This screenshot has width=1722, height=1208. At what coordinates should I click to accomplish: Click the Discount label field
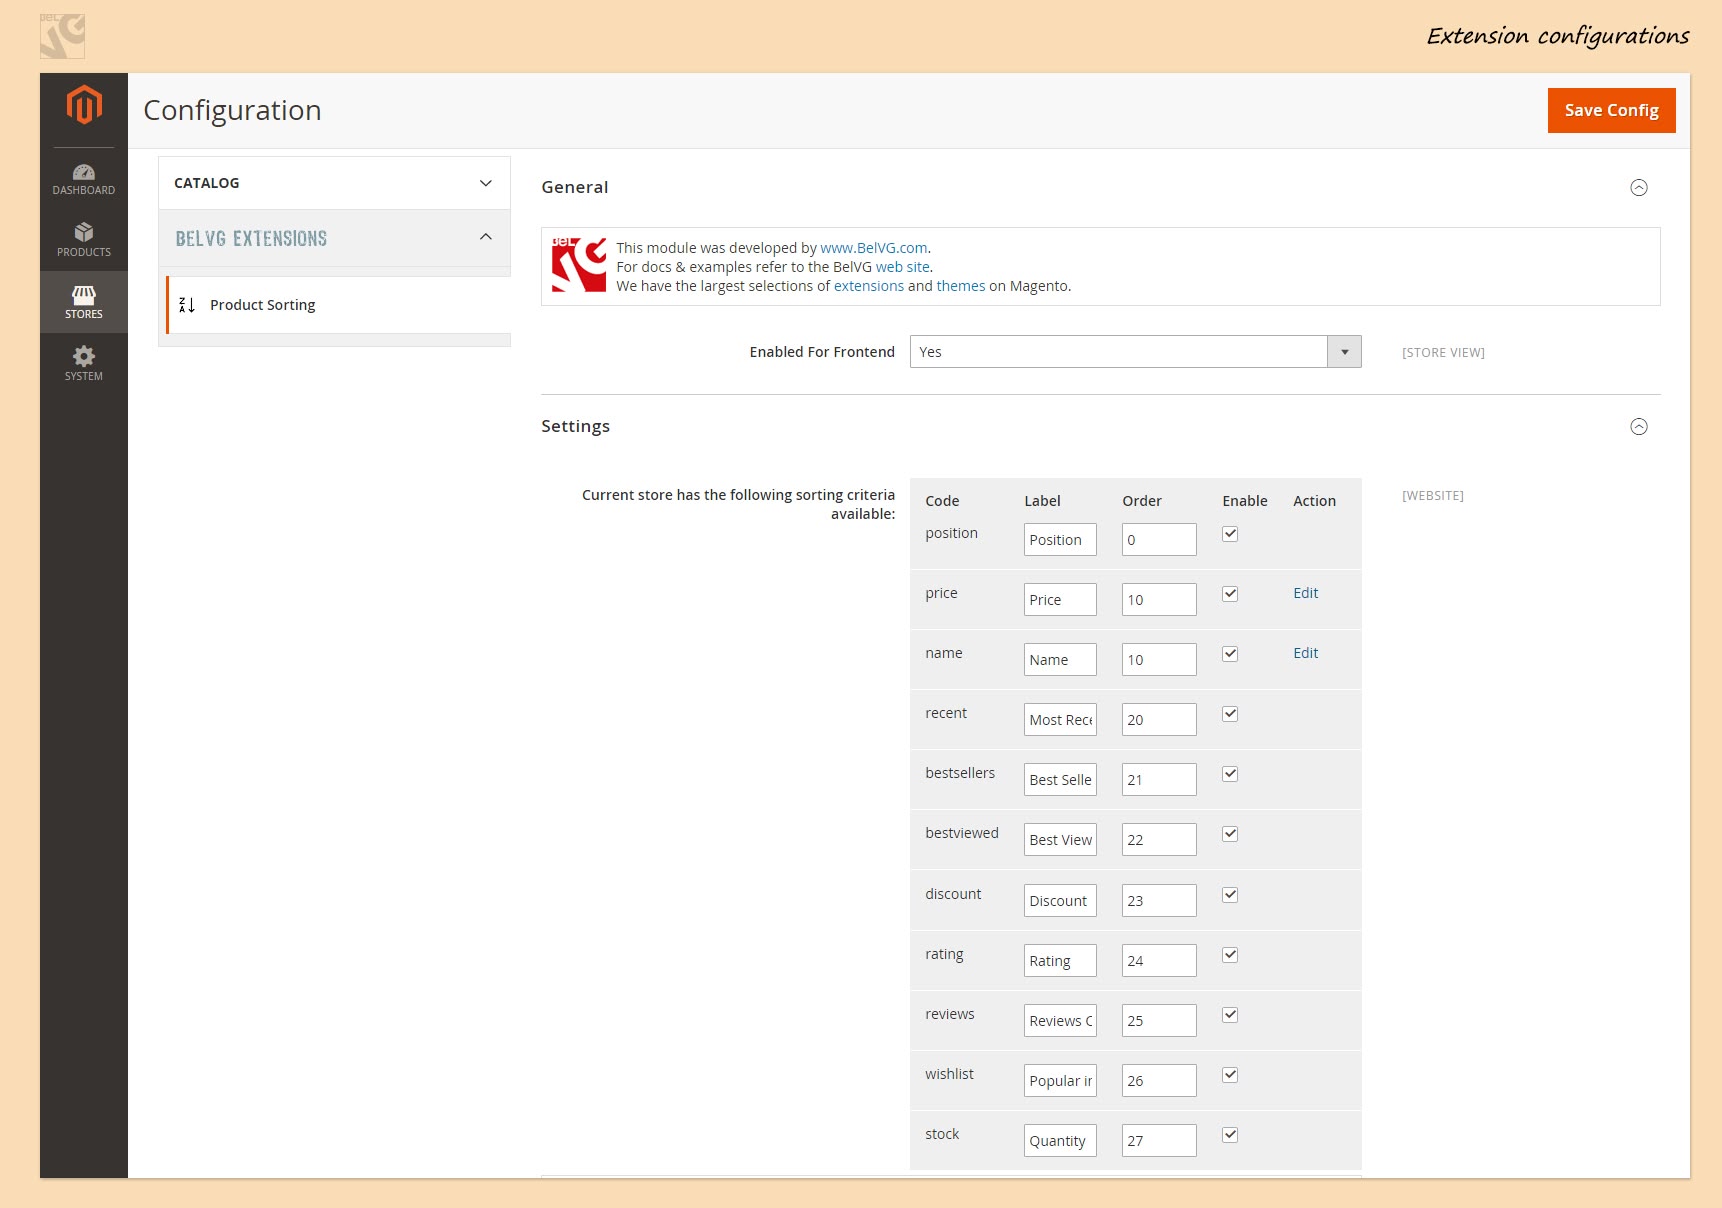coord(1060,901)
